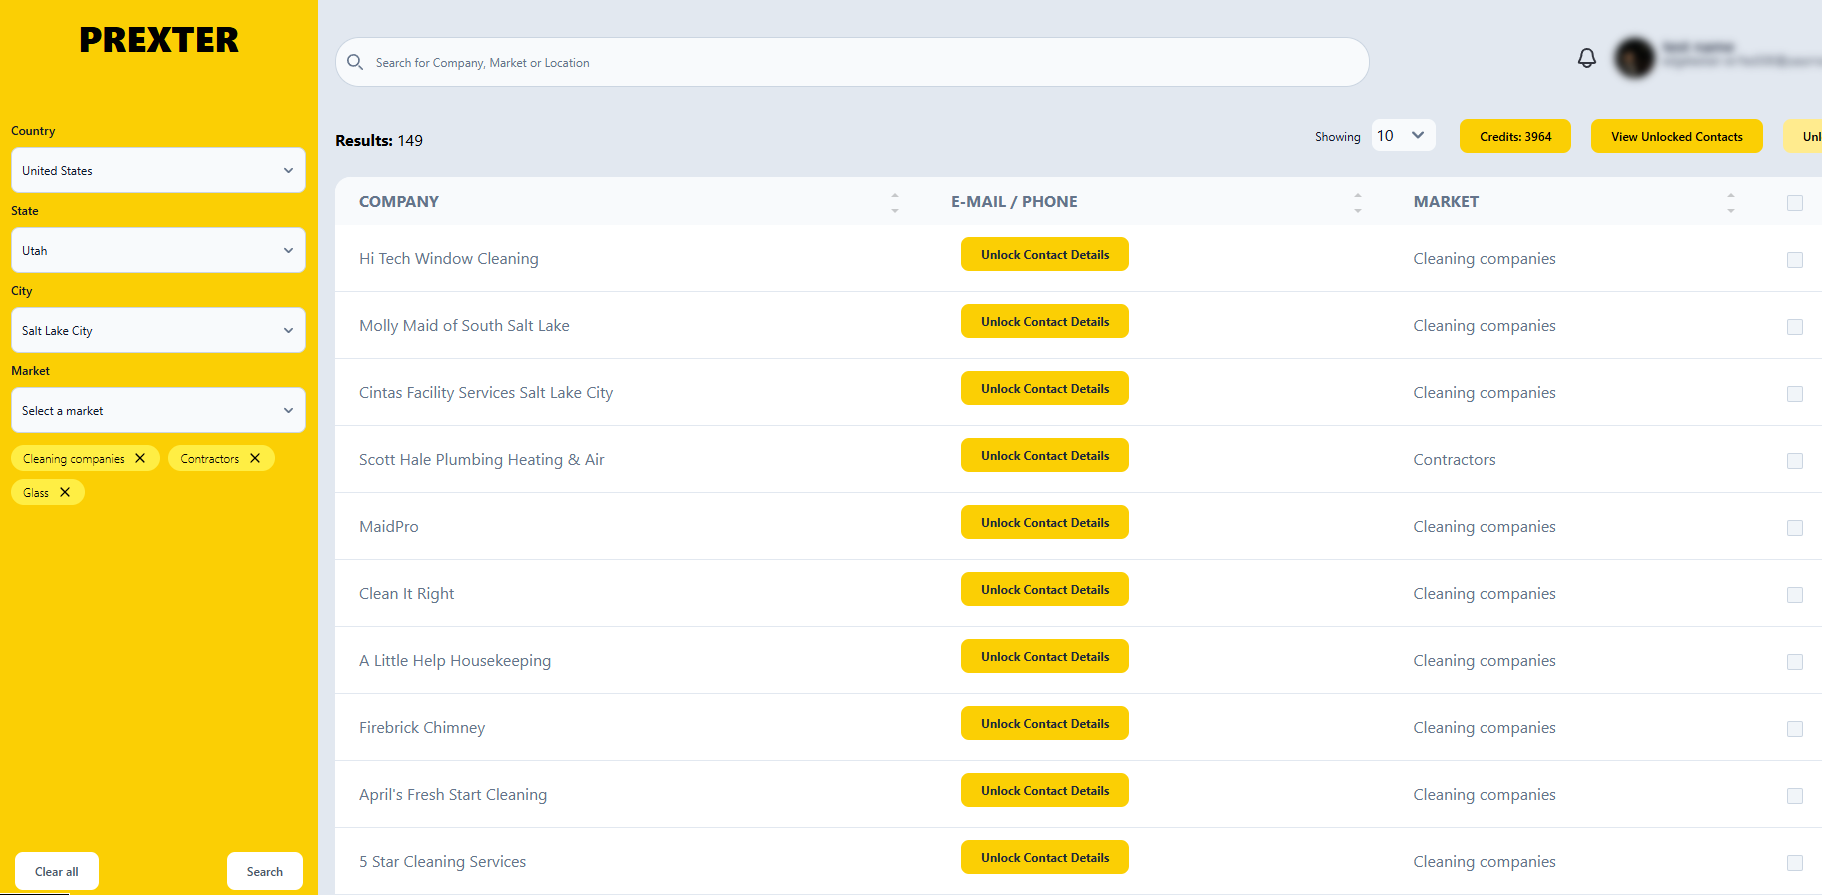1822x895 pixels.
Task: Sort by the COMPANY column arrows
Action: (895, 202)
